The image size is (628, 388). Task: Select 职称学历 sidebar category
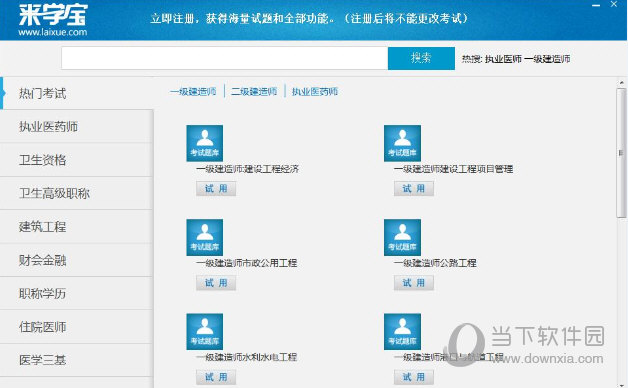pos(76,294)
